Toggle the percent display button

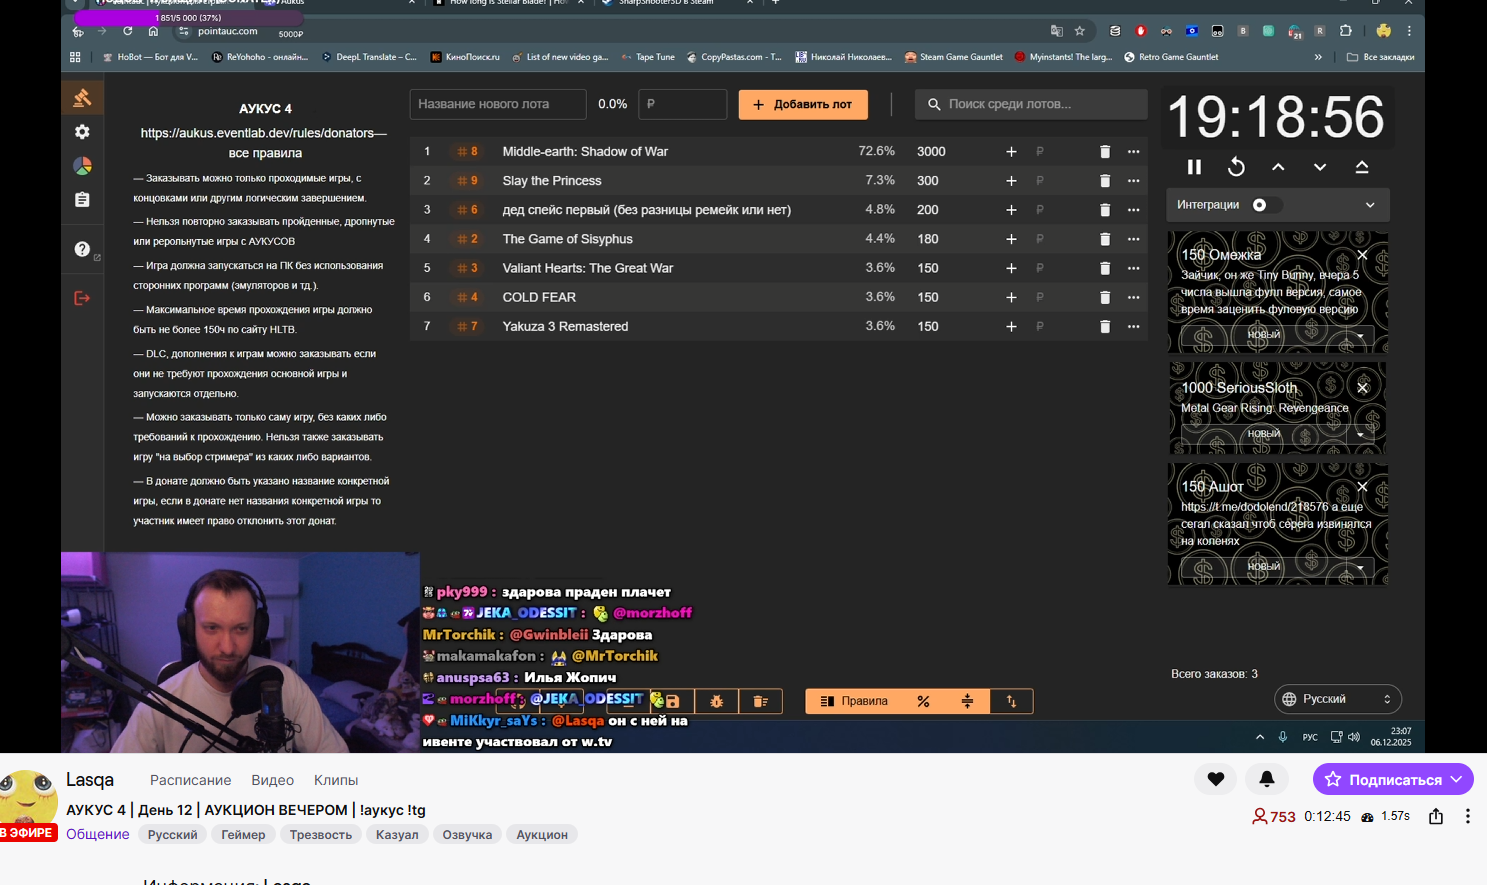923,701
